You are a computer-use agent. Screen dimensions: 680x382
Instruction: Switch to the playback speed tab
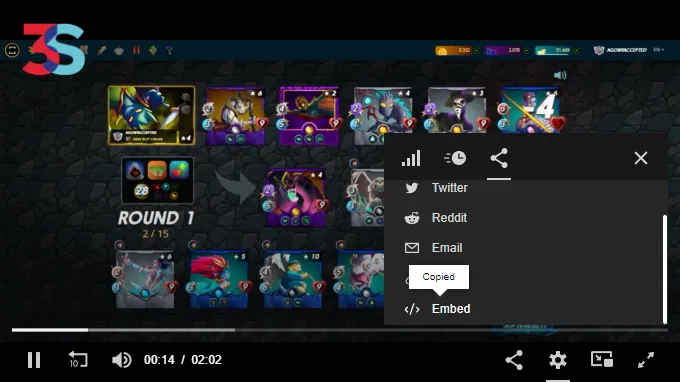(x=455, y=158)
